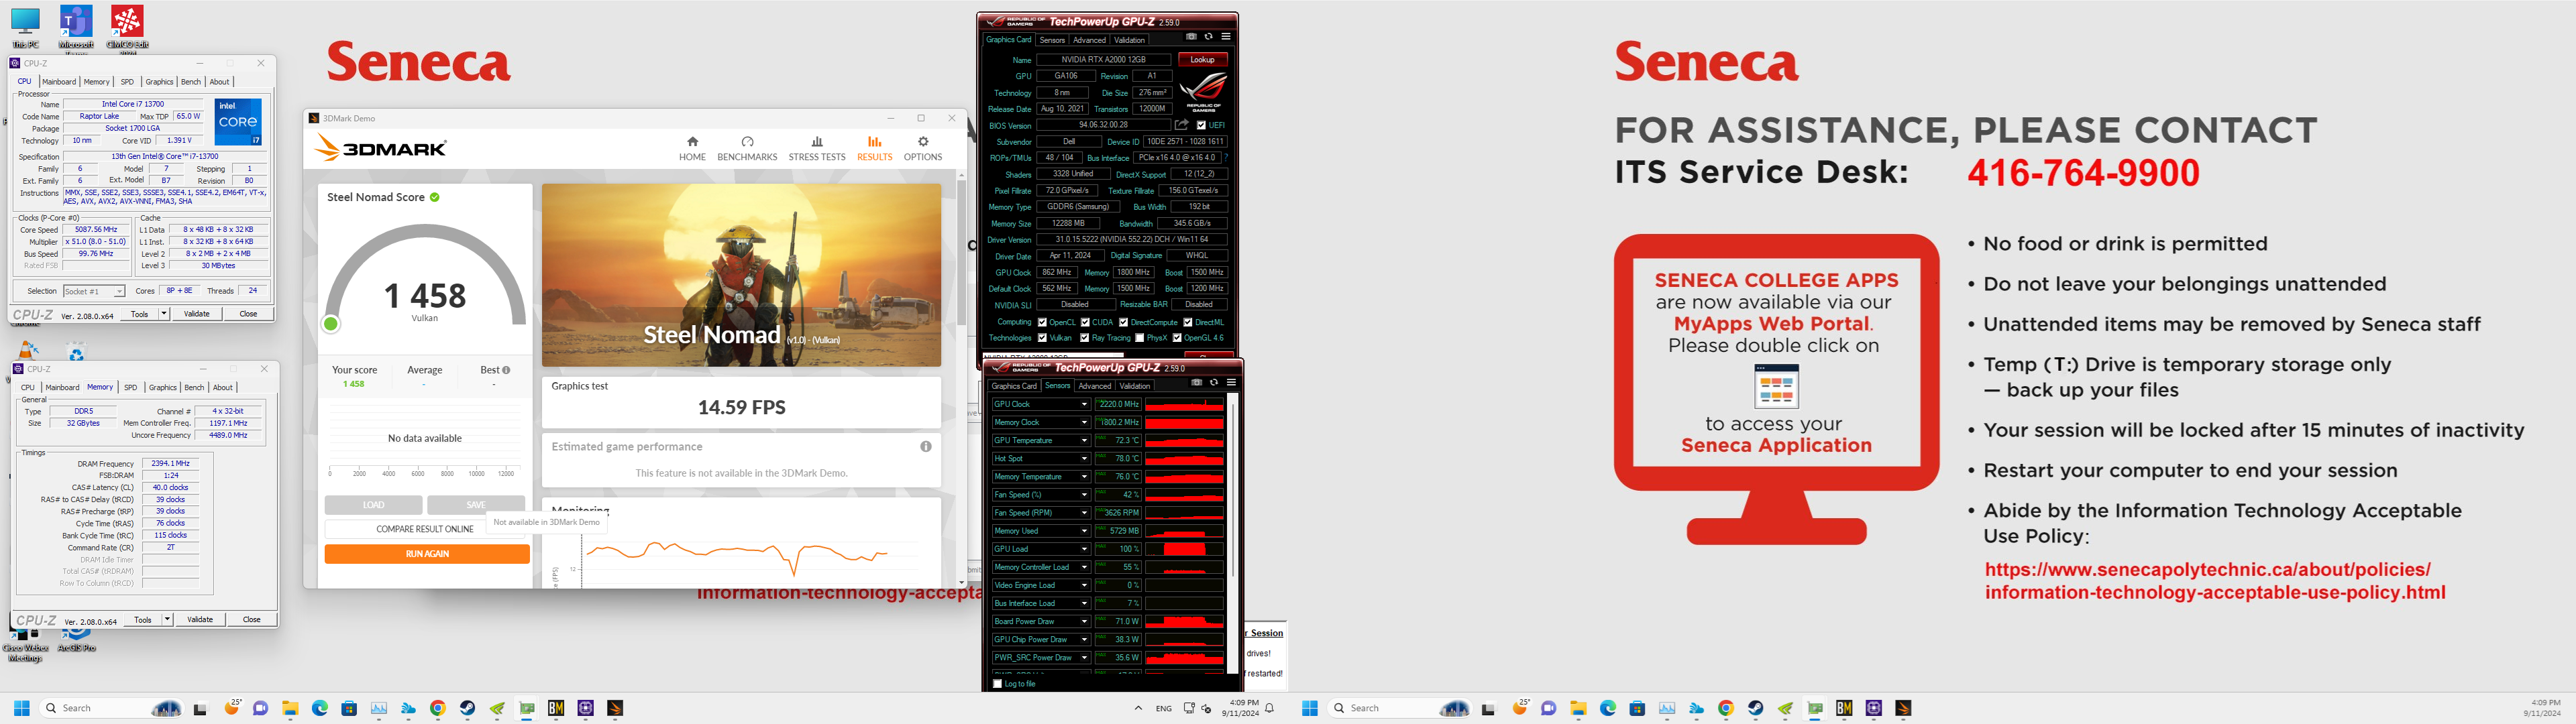The width and height of the screenshot is (2576, 724).
Task: Click Steel Nomad benchmark thumbnail image
Action: [741, 275]
